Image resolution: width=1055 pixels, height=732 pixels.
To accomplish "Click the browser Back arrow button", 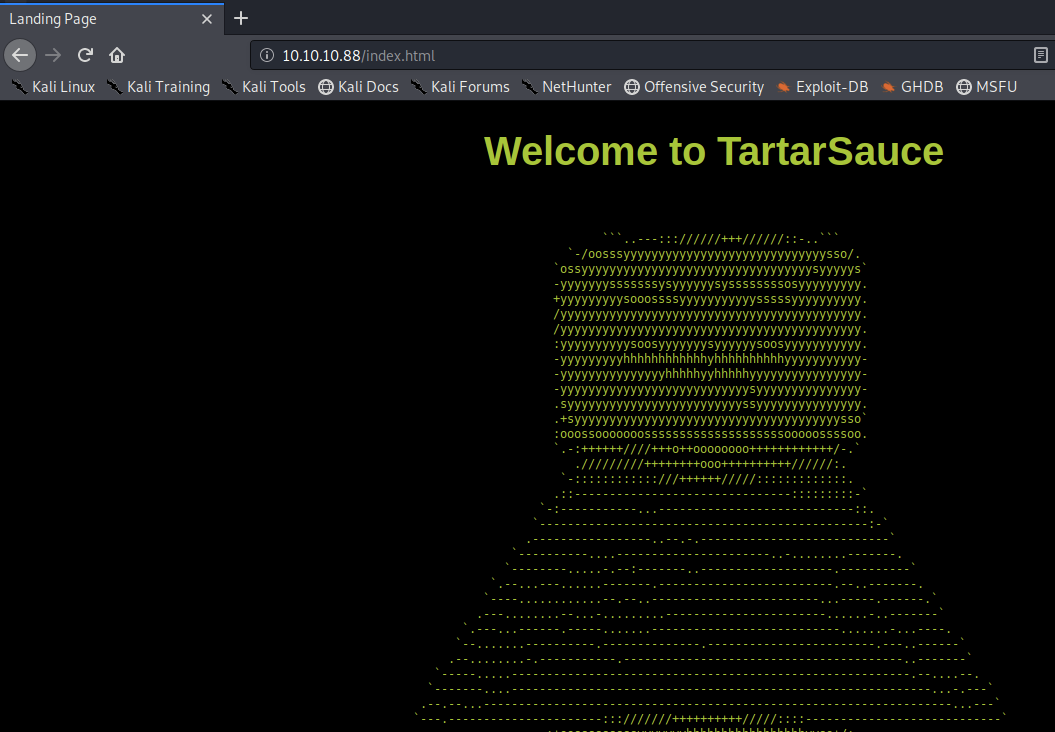I will [20, 55].
